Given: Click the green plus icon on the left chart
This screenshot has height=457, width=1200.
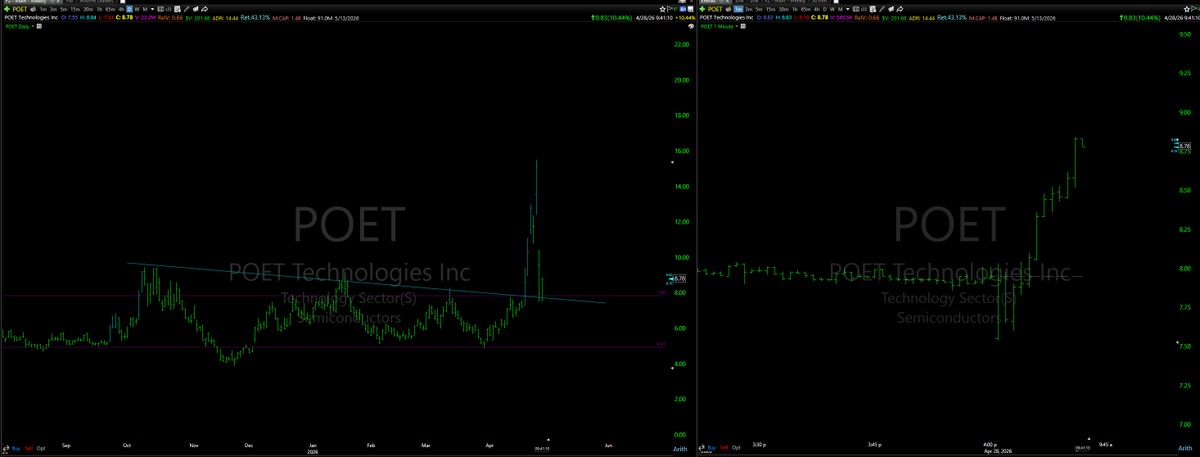Looking at the screenshot, I should [7, 9].
